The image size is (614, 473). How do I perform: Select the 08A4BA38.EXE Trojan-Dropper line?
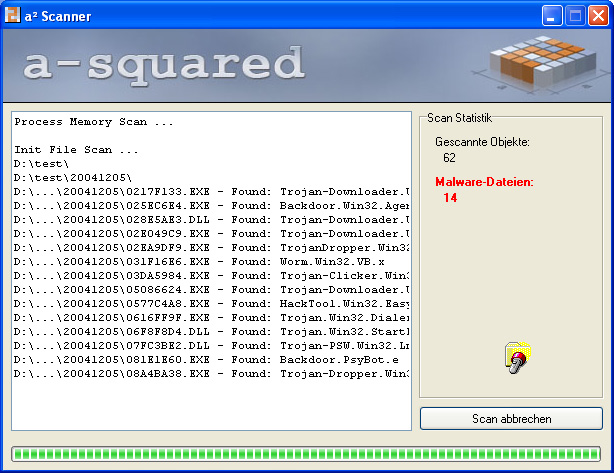pyautogui.click(x=211, y=374)
